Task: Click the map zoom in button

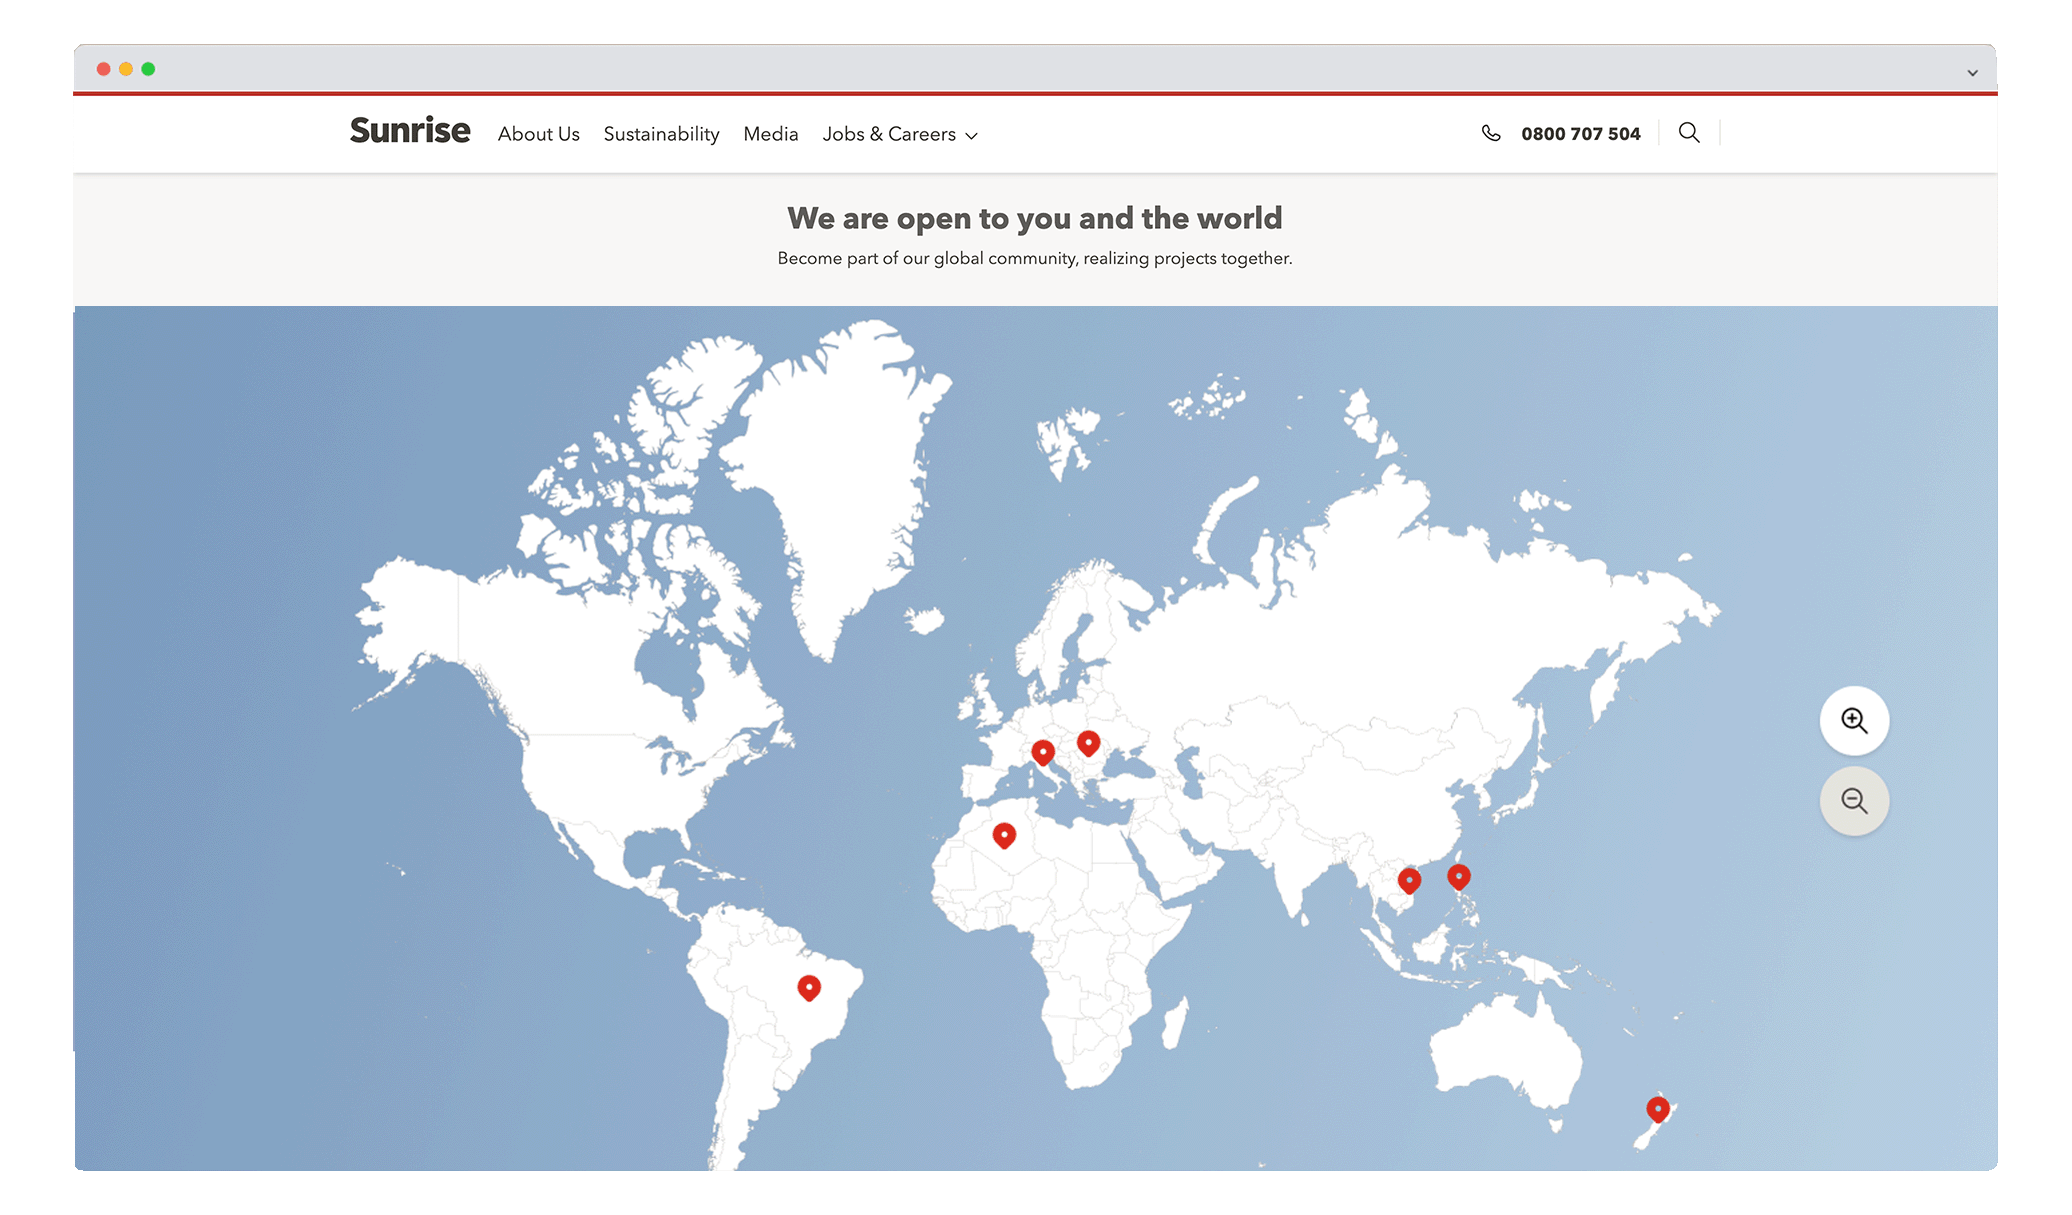Action: tap(1854, 720)
